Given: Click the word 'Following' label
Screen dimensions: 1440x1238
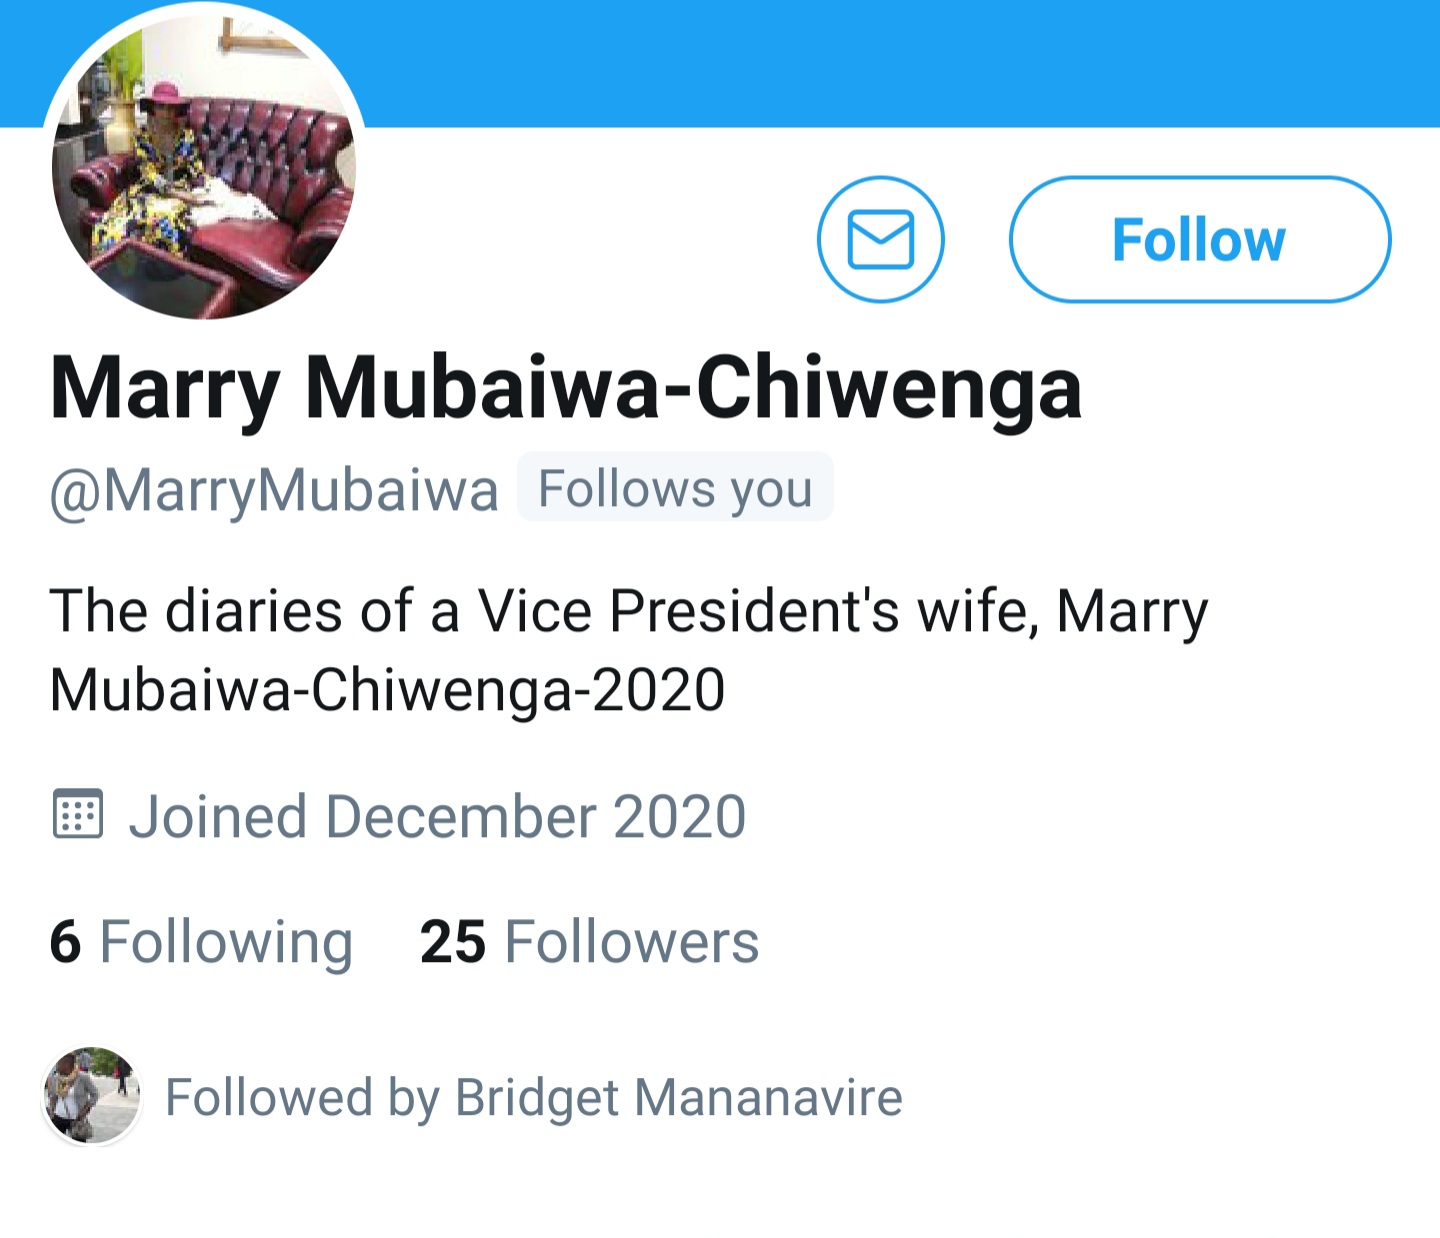Looking at the screenshot, I should [x=226, y=942].
